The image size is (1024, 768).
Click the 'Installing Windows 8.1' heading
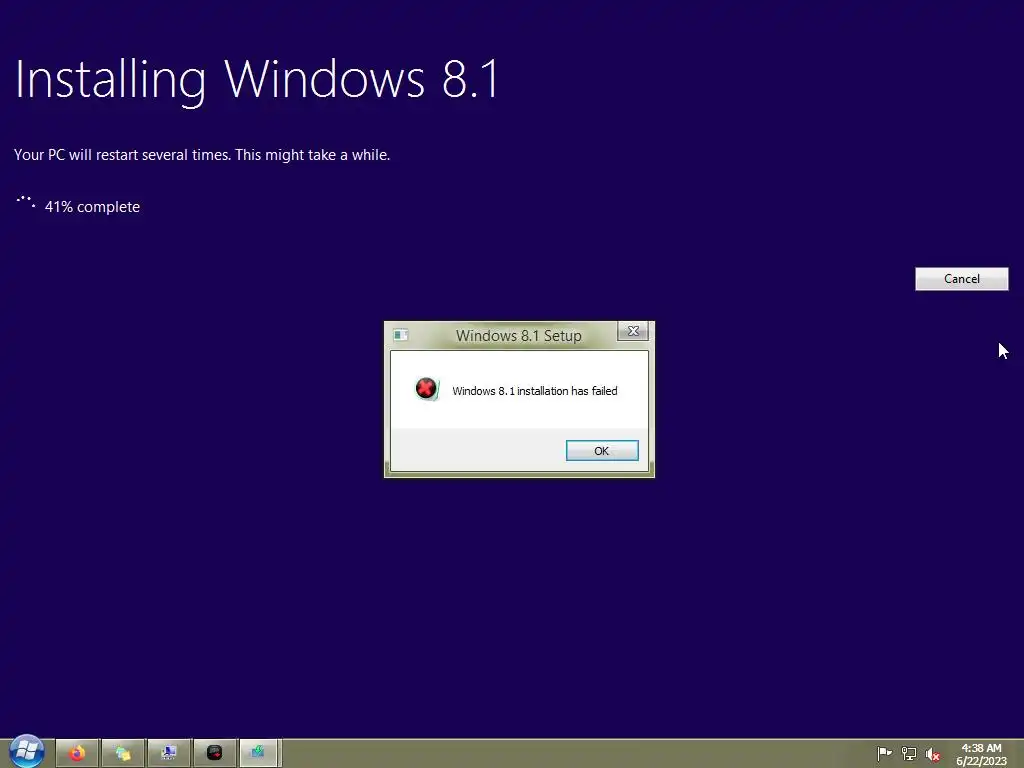coord(257,79)
